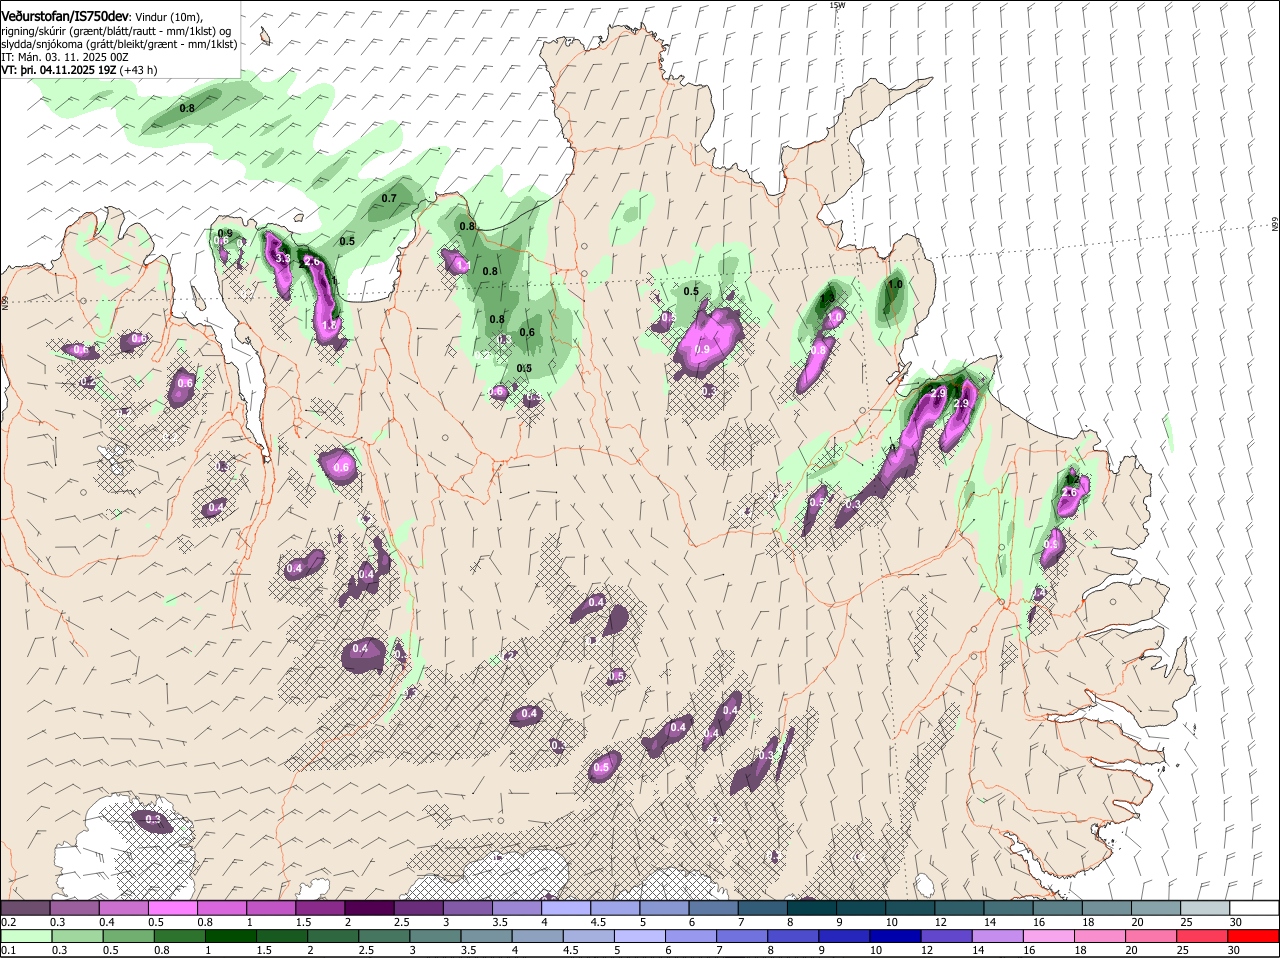1280x958 pixels.
Task: Pick the rain legend swatch between 20 and 25
Action: coord(1153,936)
